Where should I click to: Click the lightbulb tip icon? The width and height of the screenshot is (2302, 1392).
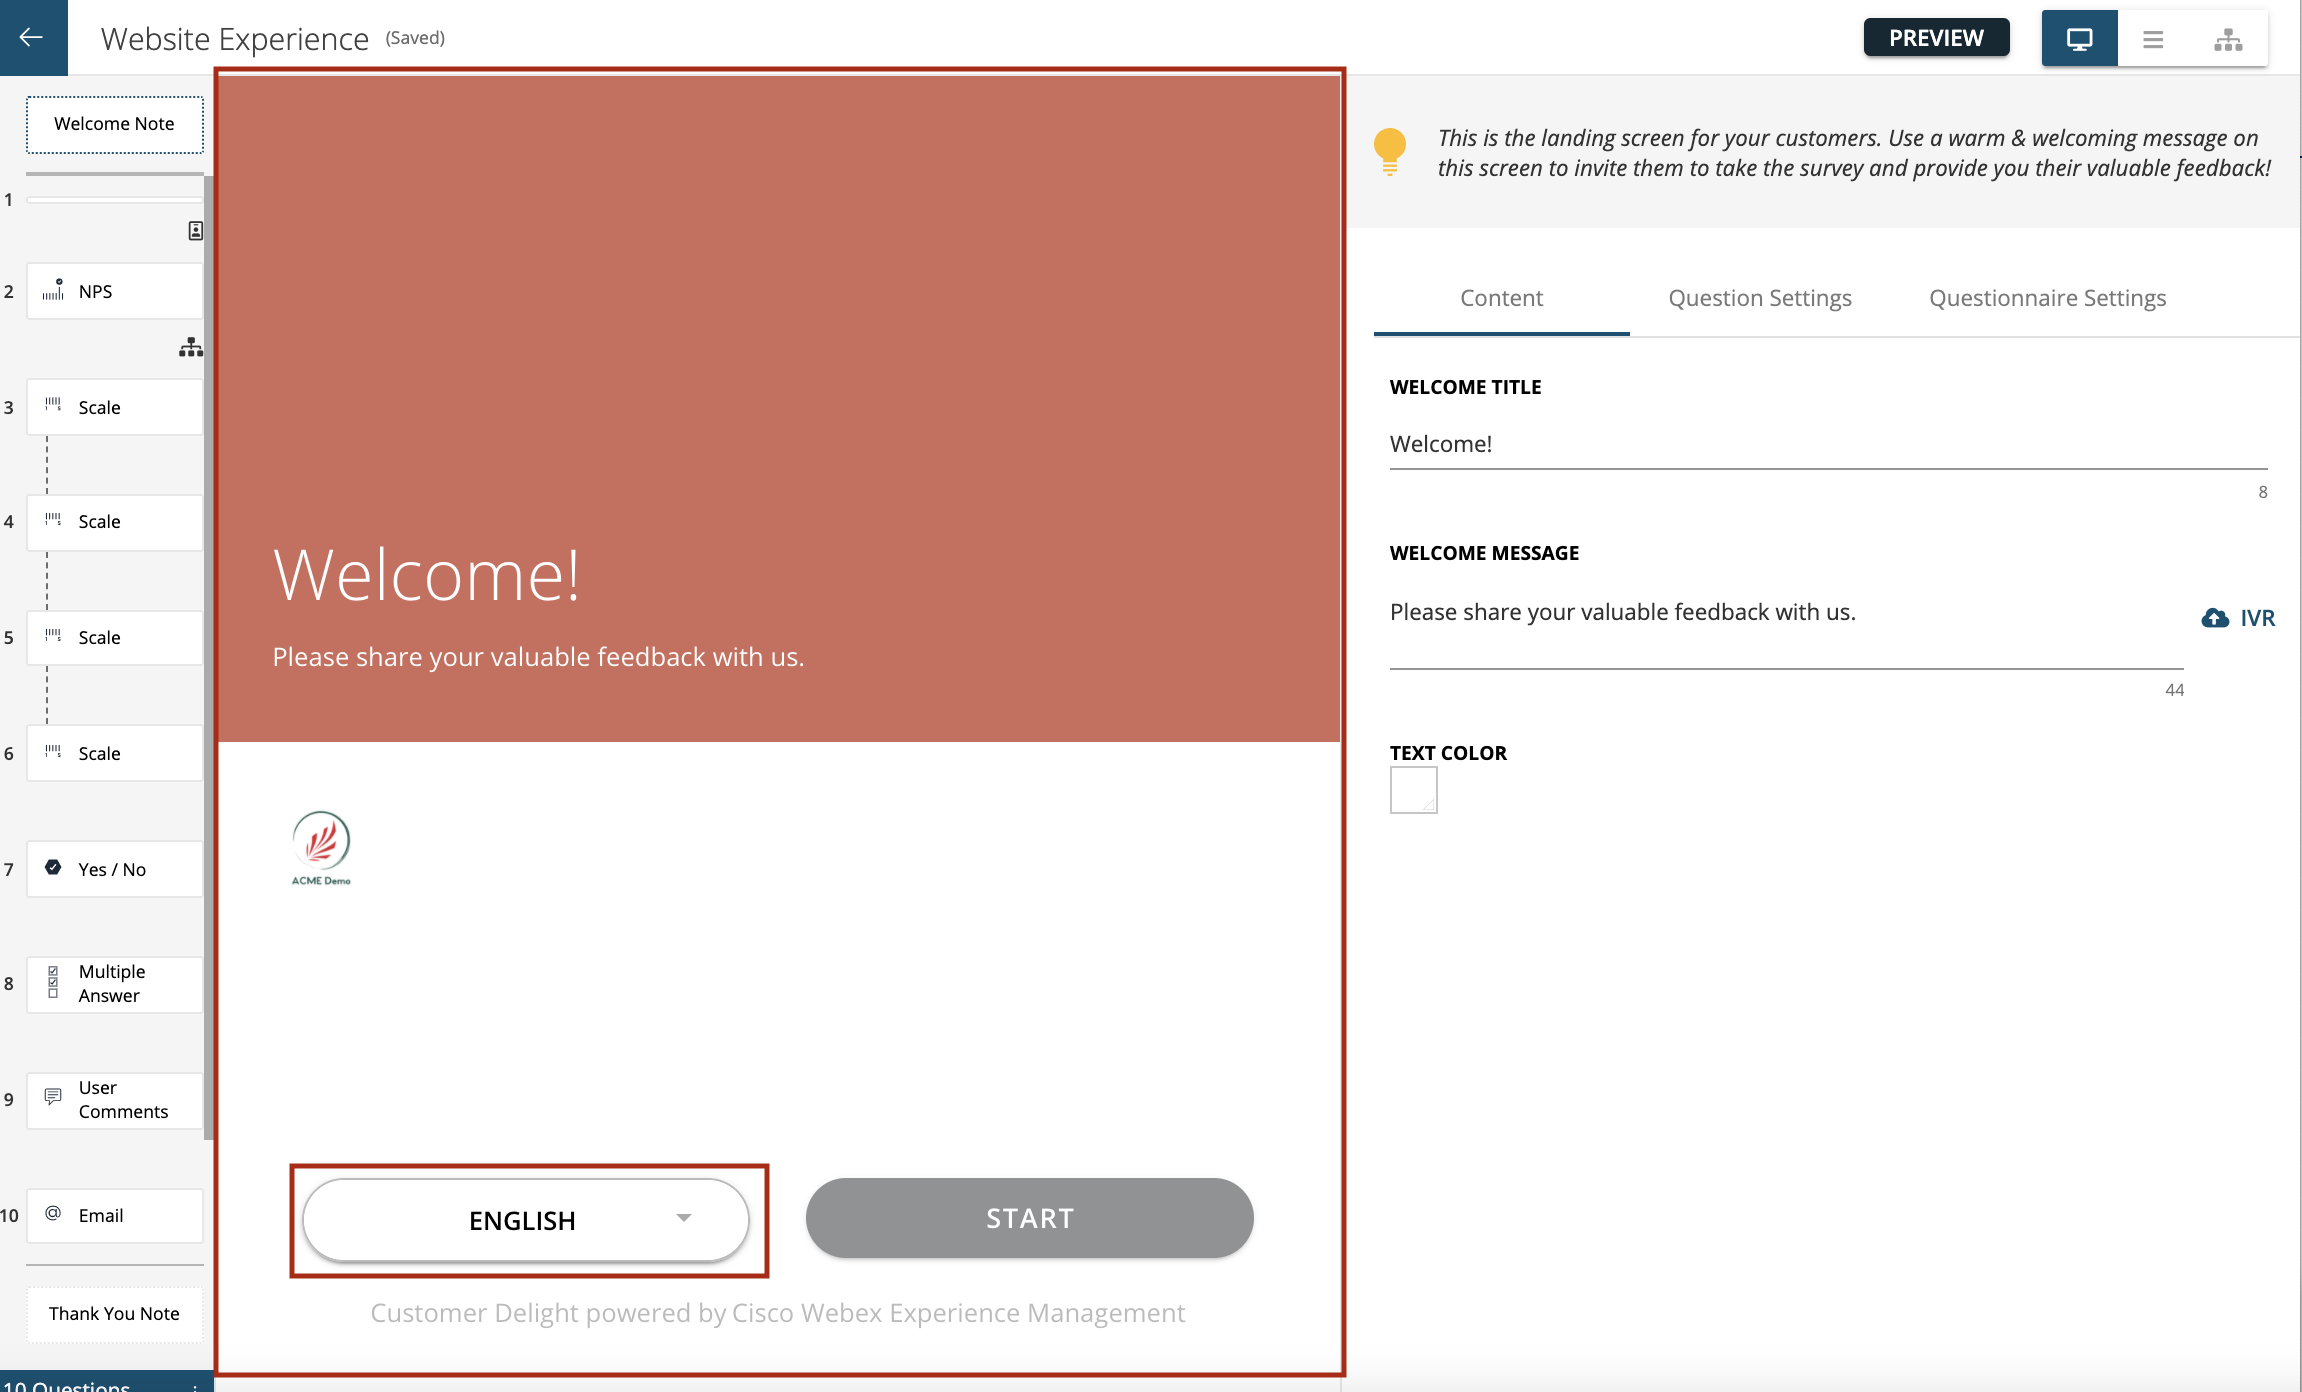coord(1390,152)
